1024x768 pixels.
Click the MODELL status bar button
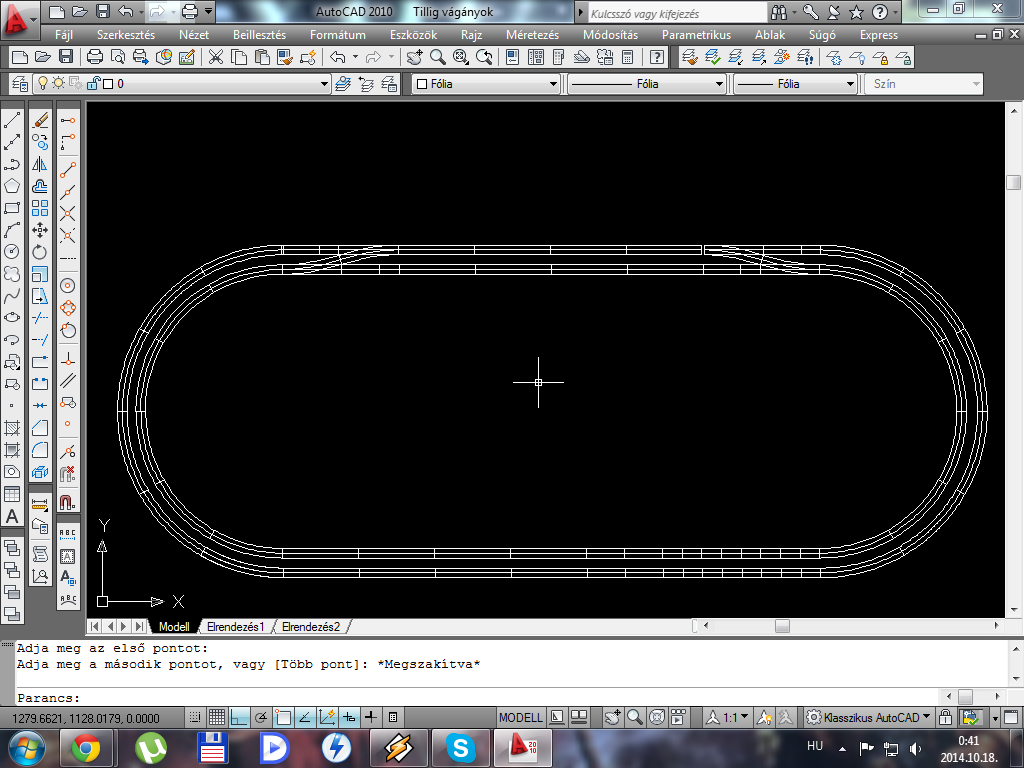520,717
